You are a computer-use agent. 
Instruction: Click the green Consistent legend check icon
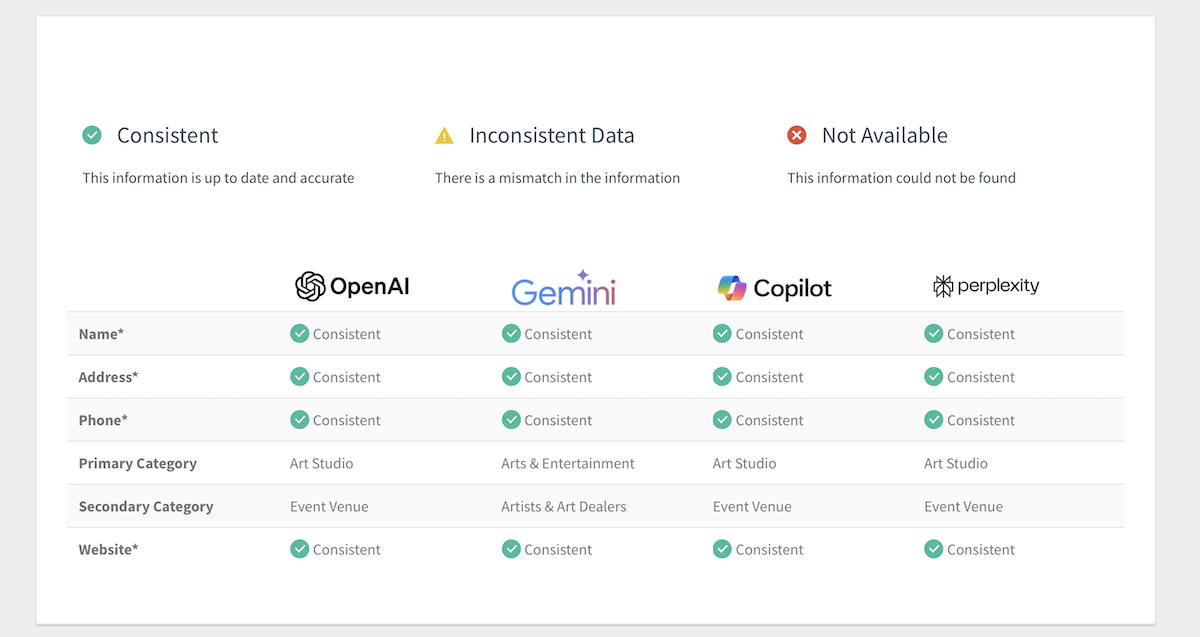pyautogui.click(x=92, y=135)
